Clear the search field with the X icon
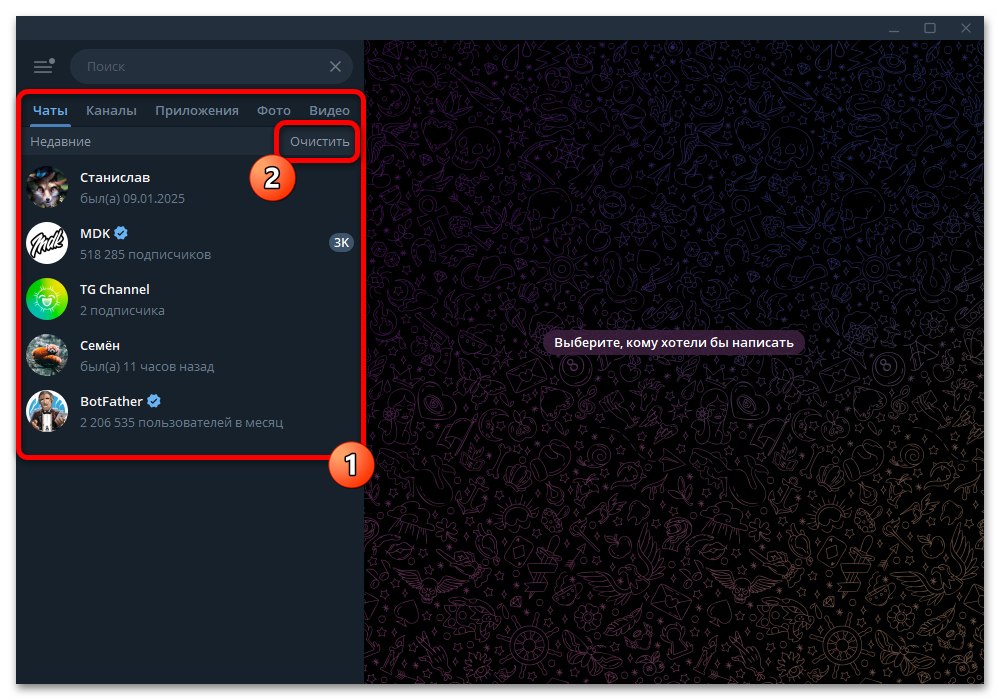 click(335, 66)
